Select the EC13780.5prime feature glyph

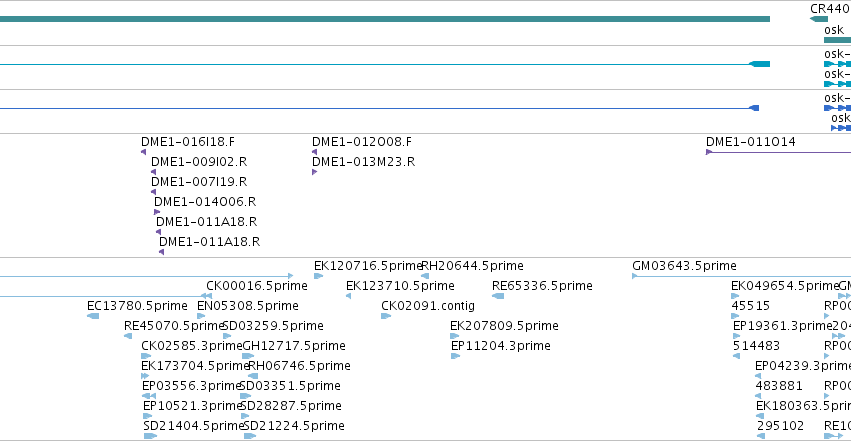93,316
